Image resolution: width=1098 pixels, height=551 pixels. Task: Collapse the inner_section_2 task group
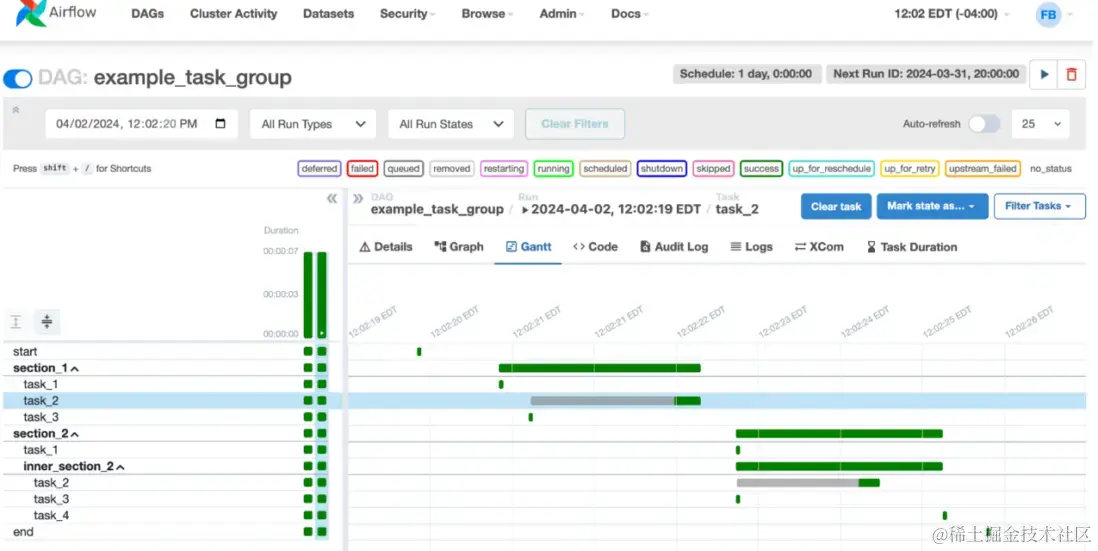pos(74,466)
